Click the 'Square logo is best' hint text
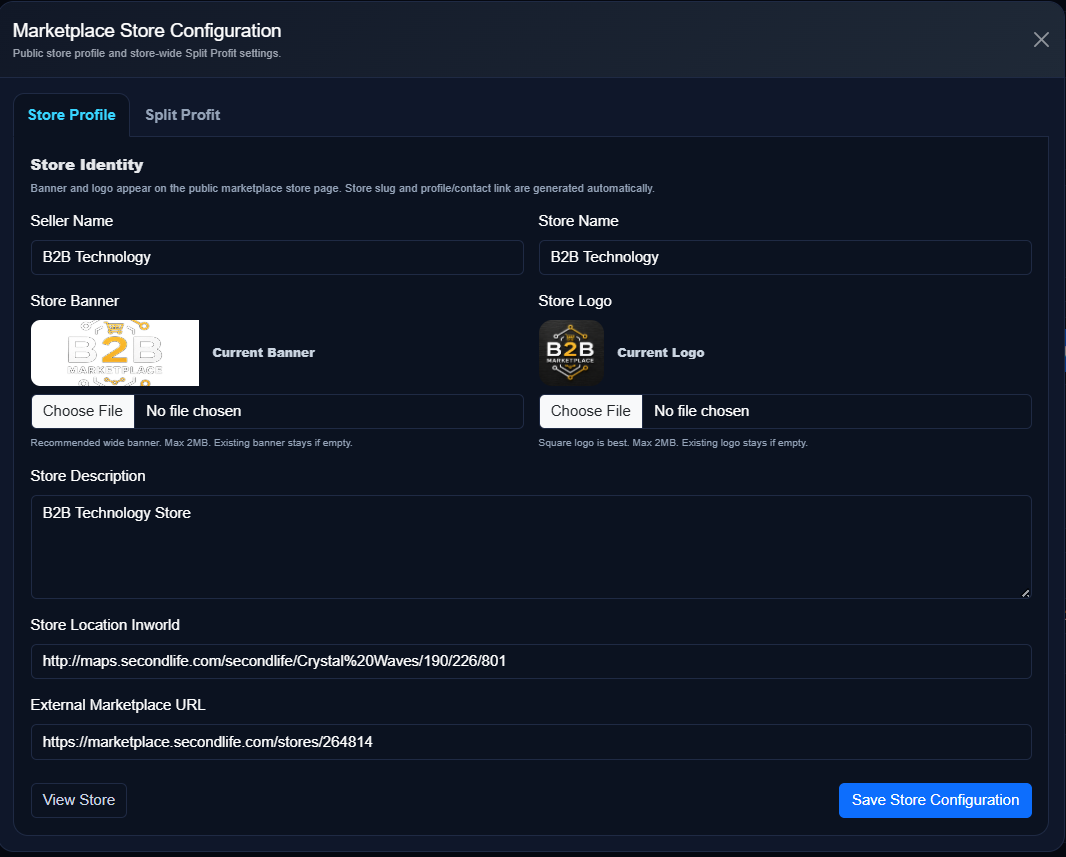Screen dimensions: 1066x857 pyautogui.click(x=673, y=443)
